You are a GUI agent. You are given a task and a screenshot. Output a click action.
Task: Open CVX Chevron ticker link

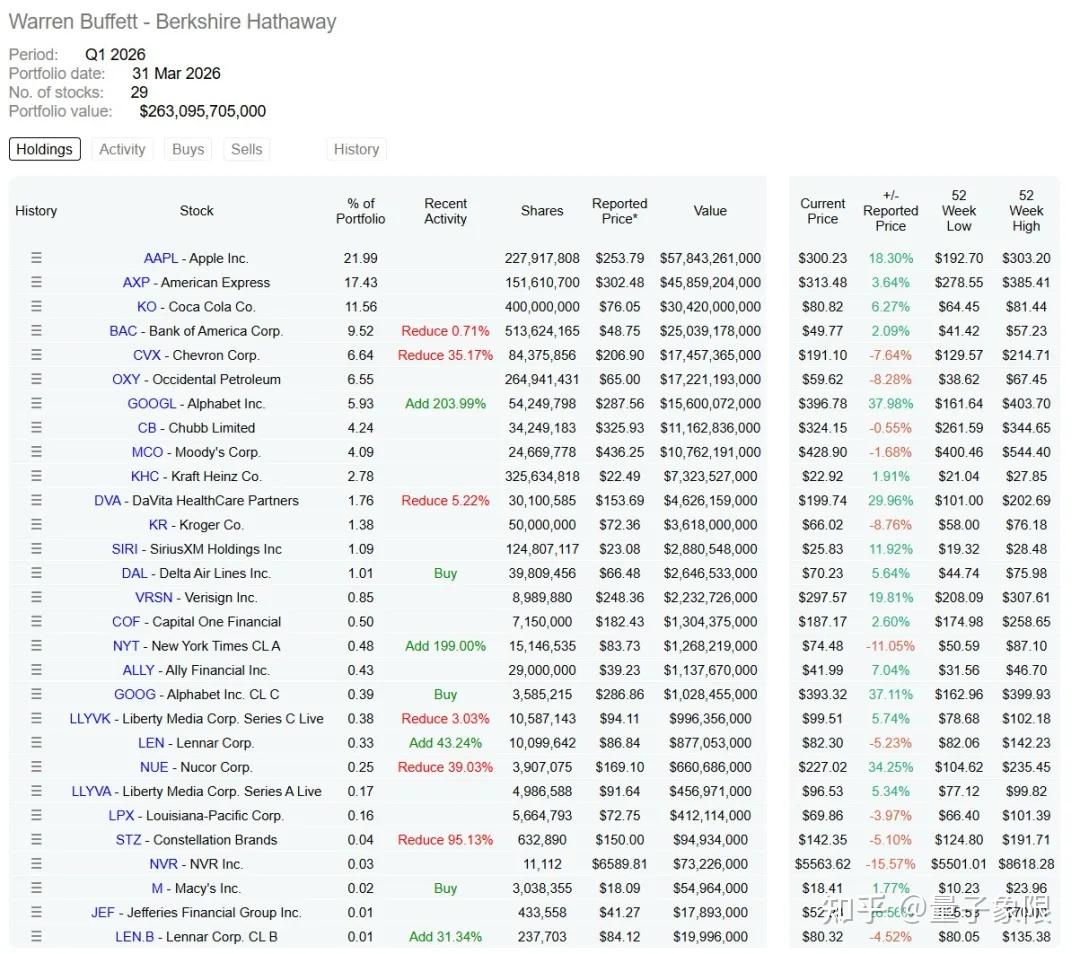147,355
